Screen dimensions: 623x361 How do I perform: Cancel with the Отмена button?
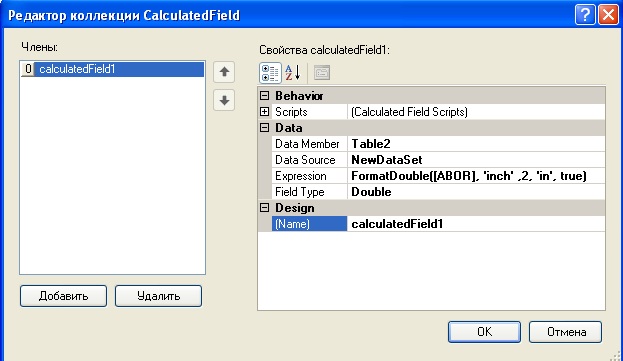(565, 332)
